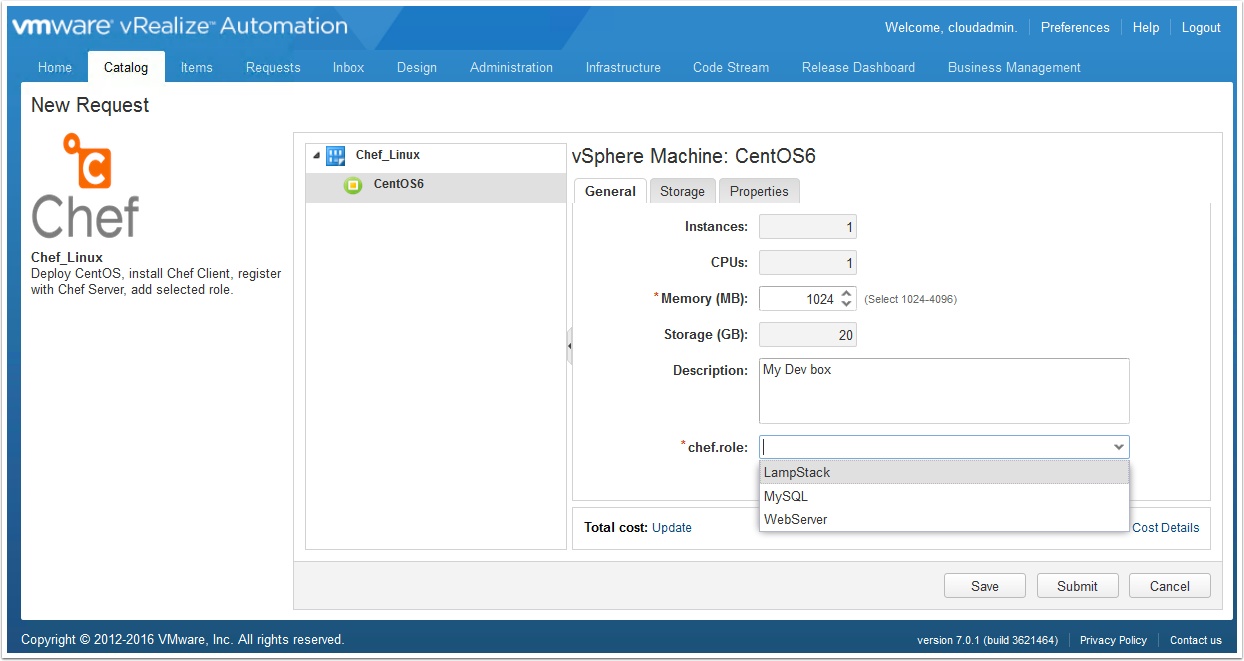This screenshot has width=1244, height=661.
Task: Switch to the General tab
Action: click(x=610, y=191)
